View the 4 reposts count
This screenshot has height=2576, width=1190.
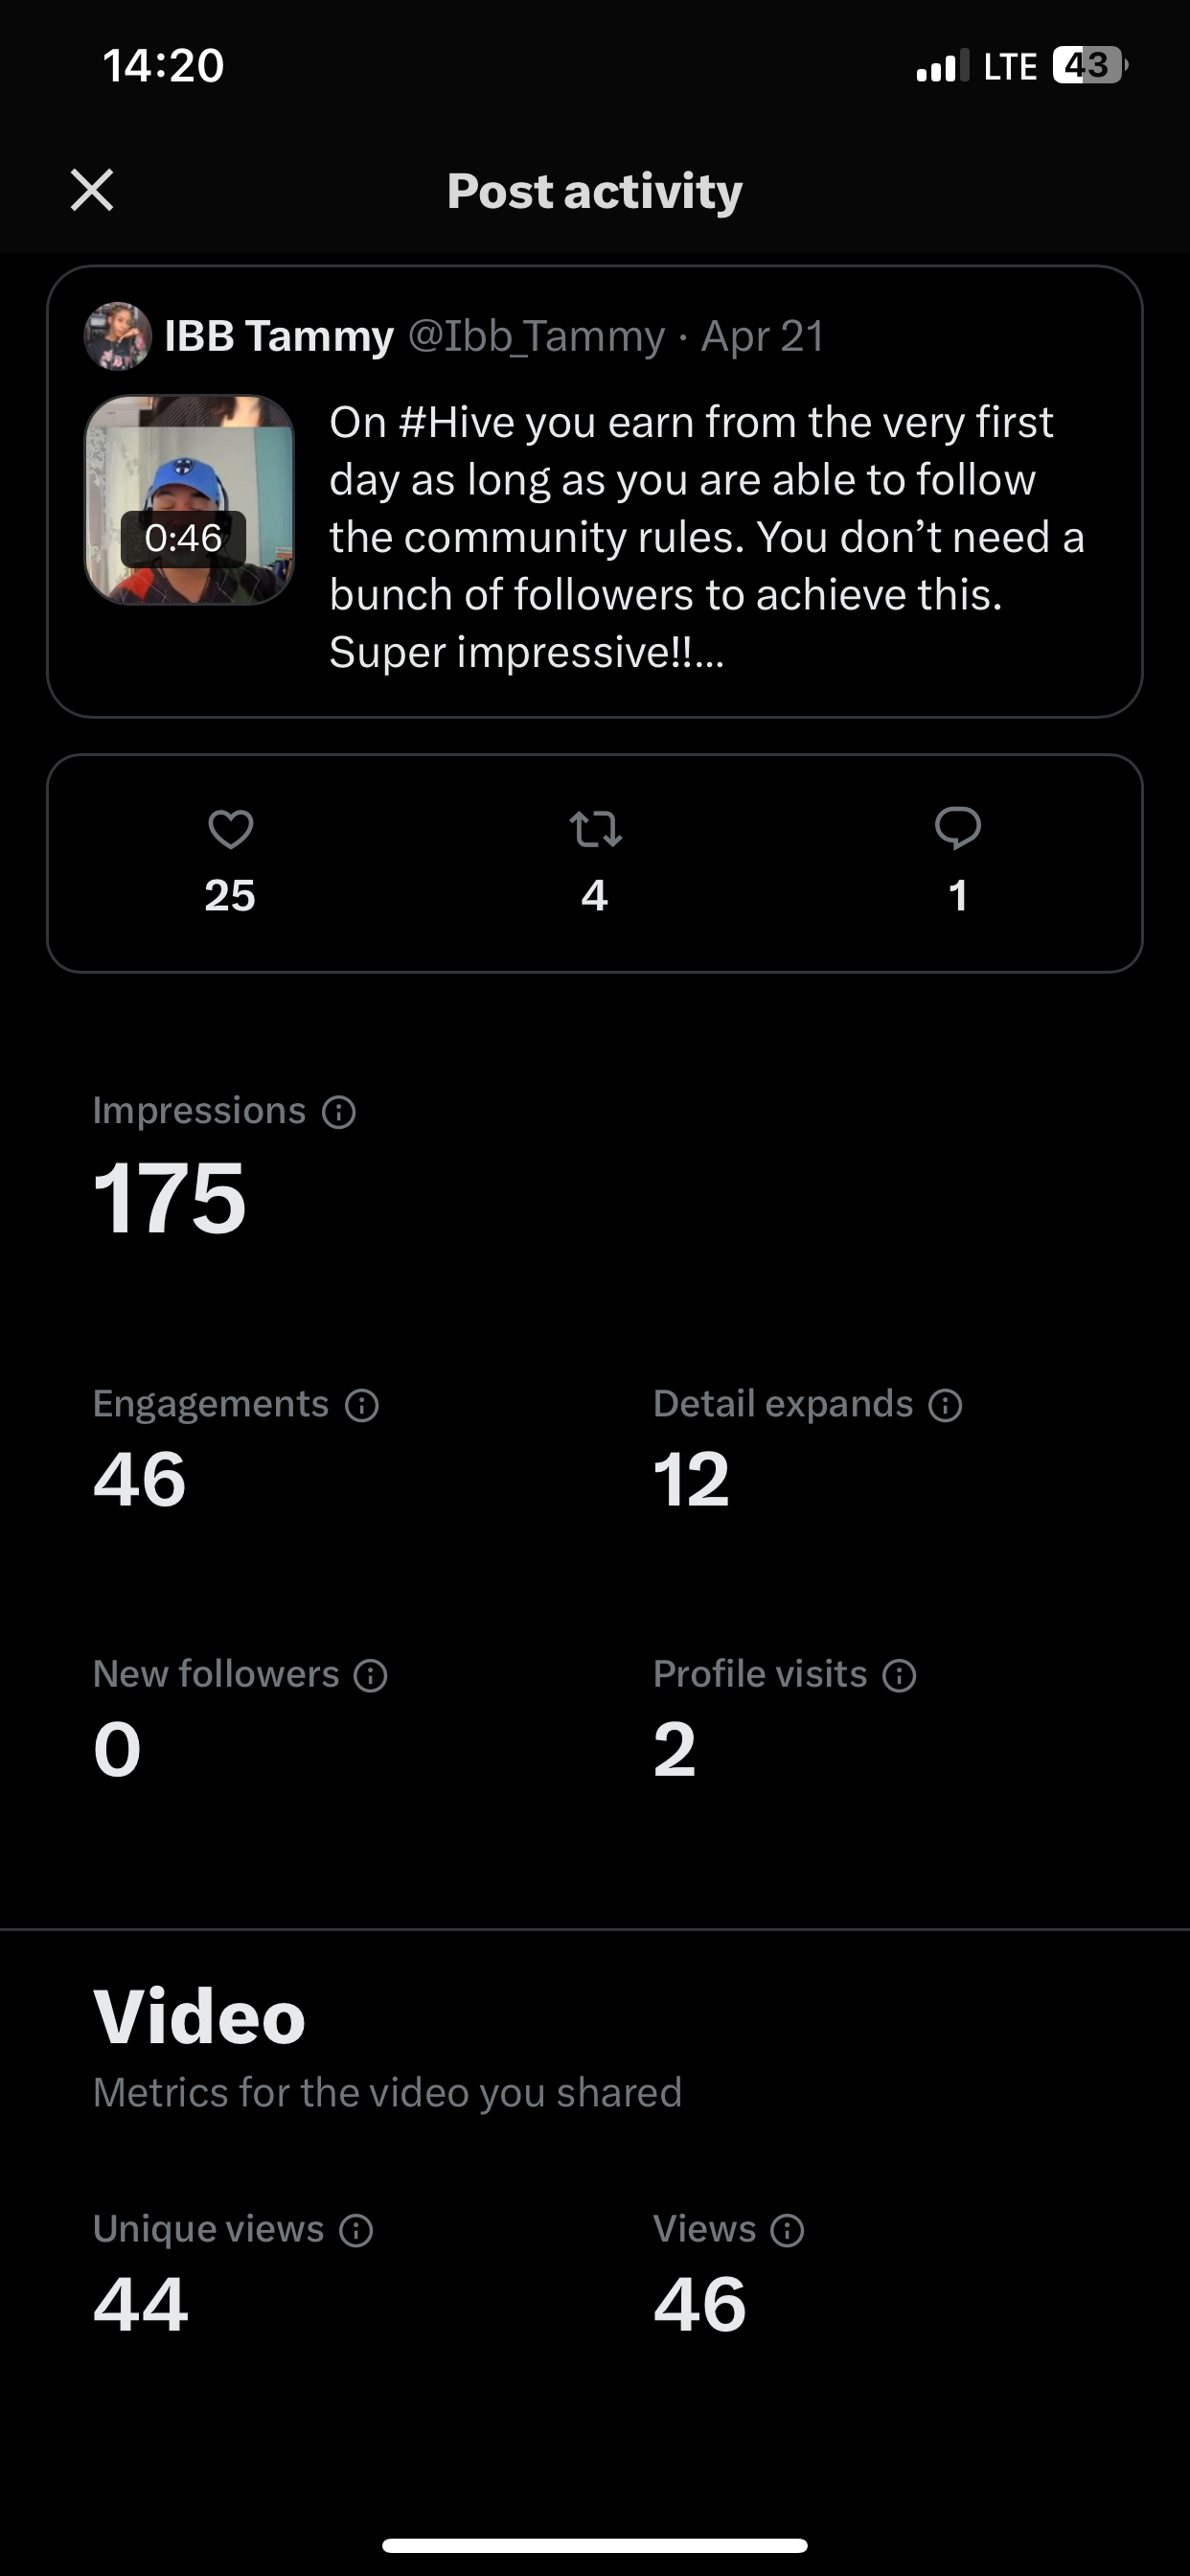coord(595,895)
